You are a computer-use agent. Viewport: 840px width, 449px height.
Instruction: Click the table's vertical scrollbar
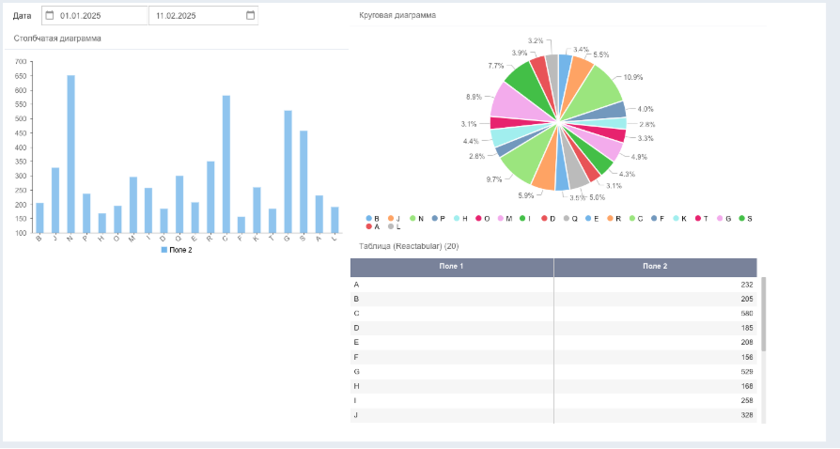764,314
